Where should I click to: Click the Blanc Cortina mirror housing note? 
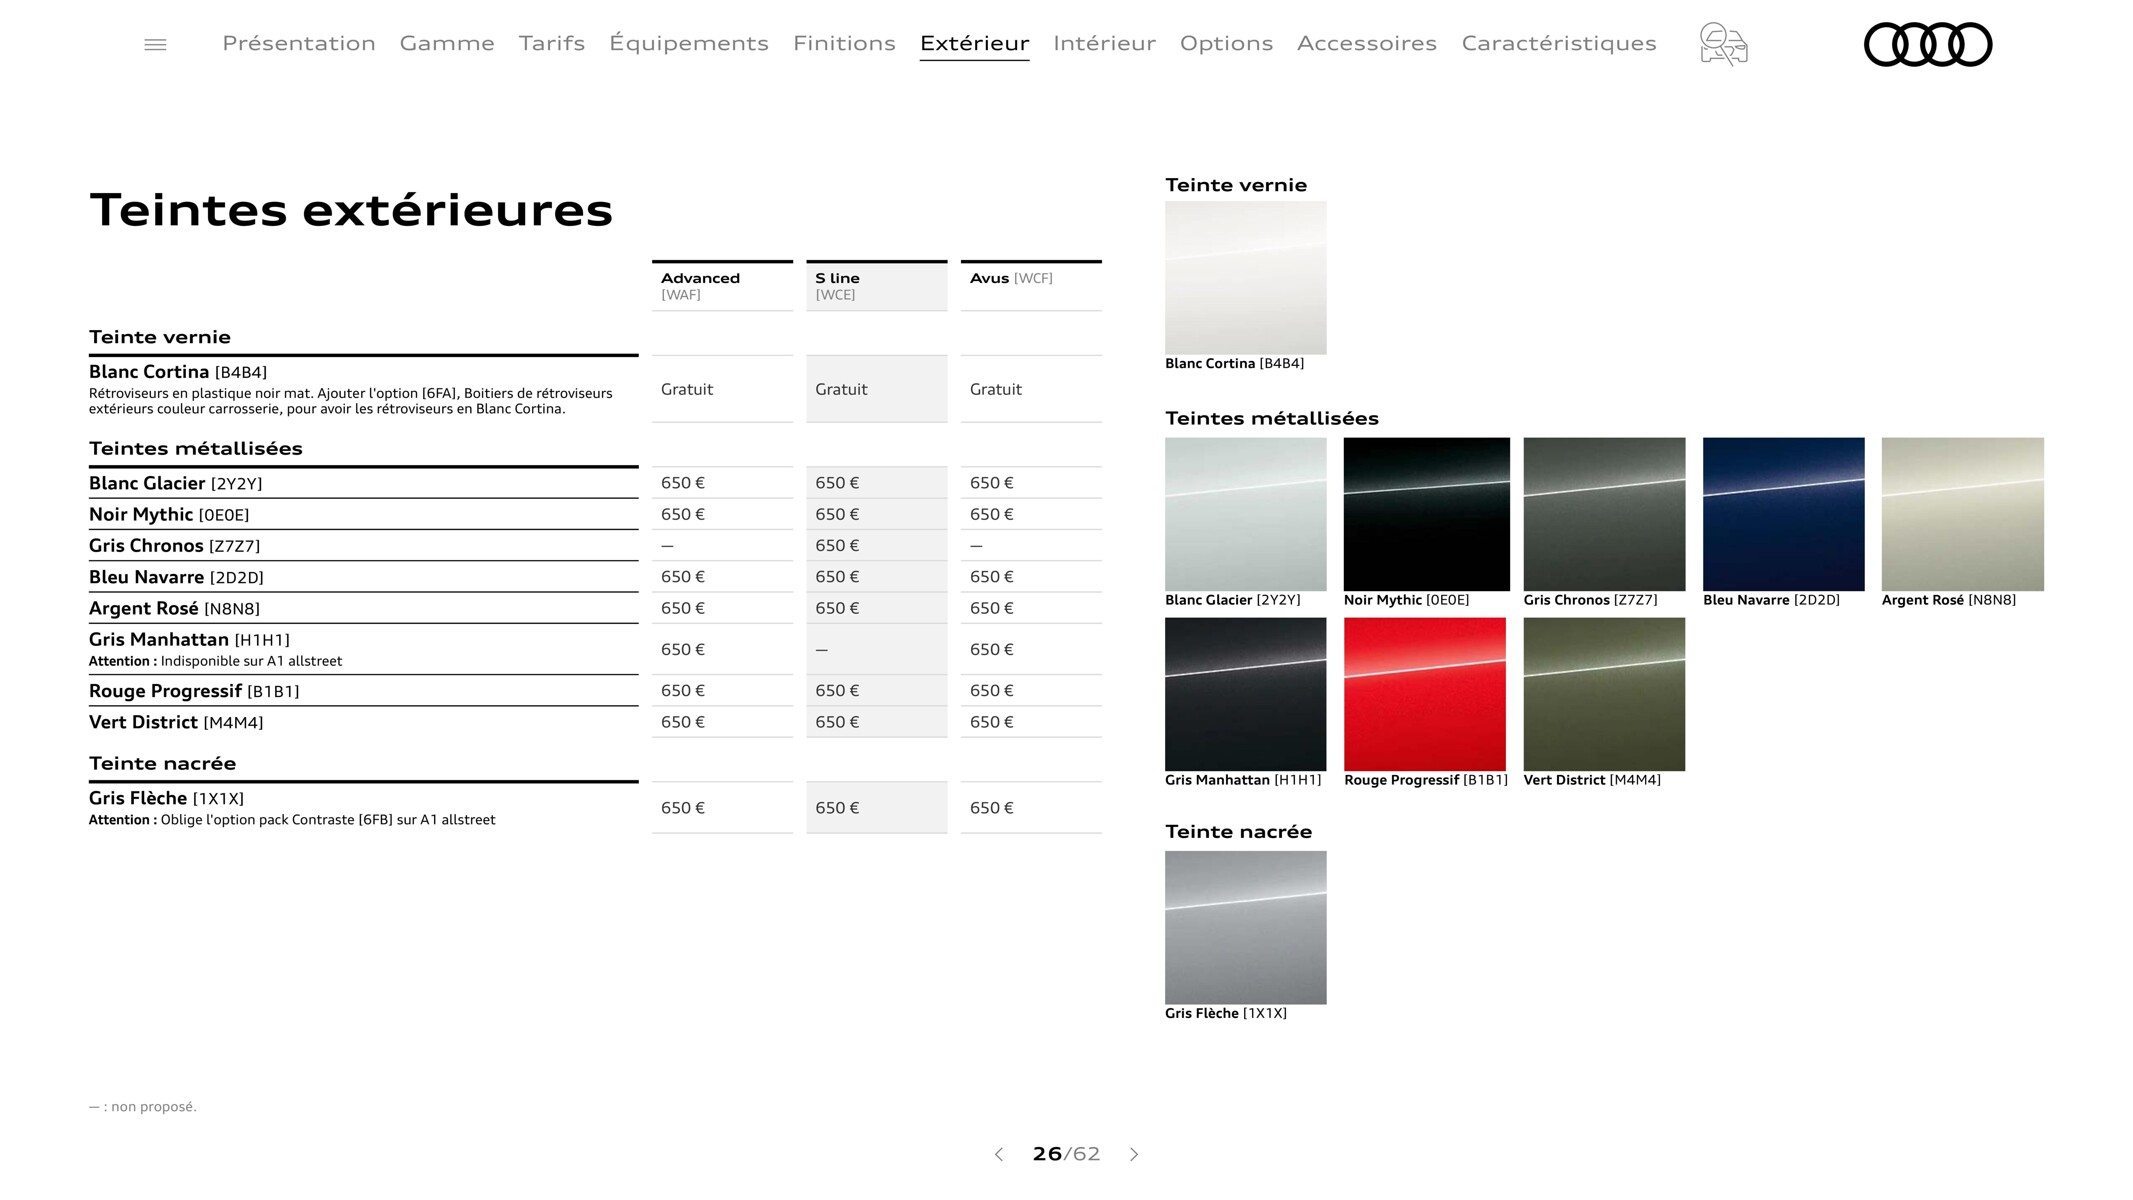pyautogui.click(x=351, y=401)
